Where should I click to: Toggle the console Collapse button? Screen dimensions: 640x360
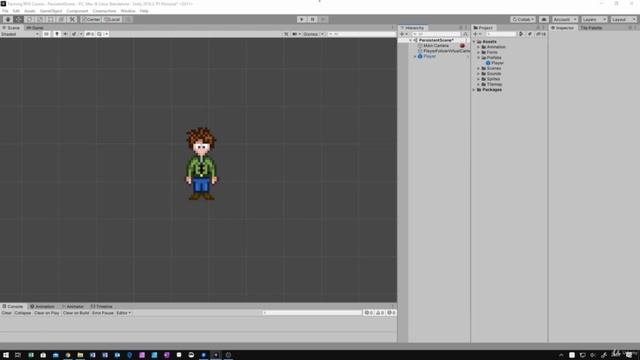22,313
